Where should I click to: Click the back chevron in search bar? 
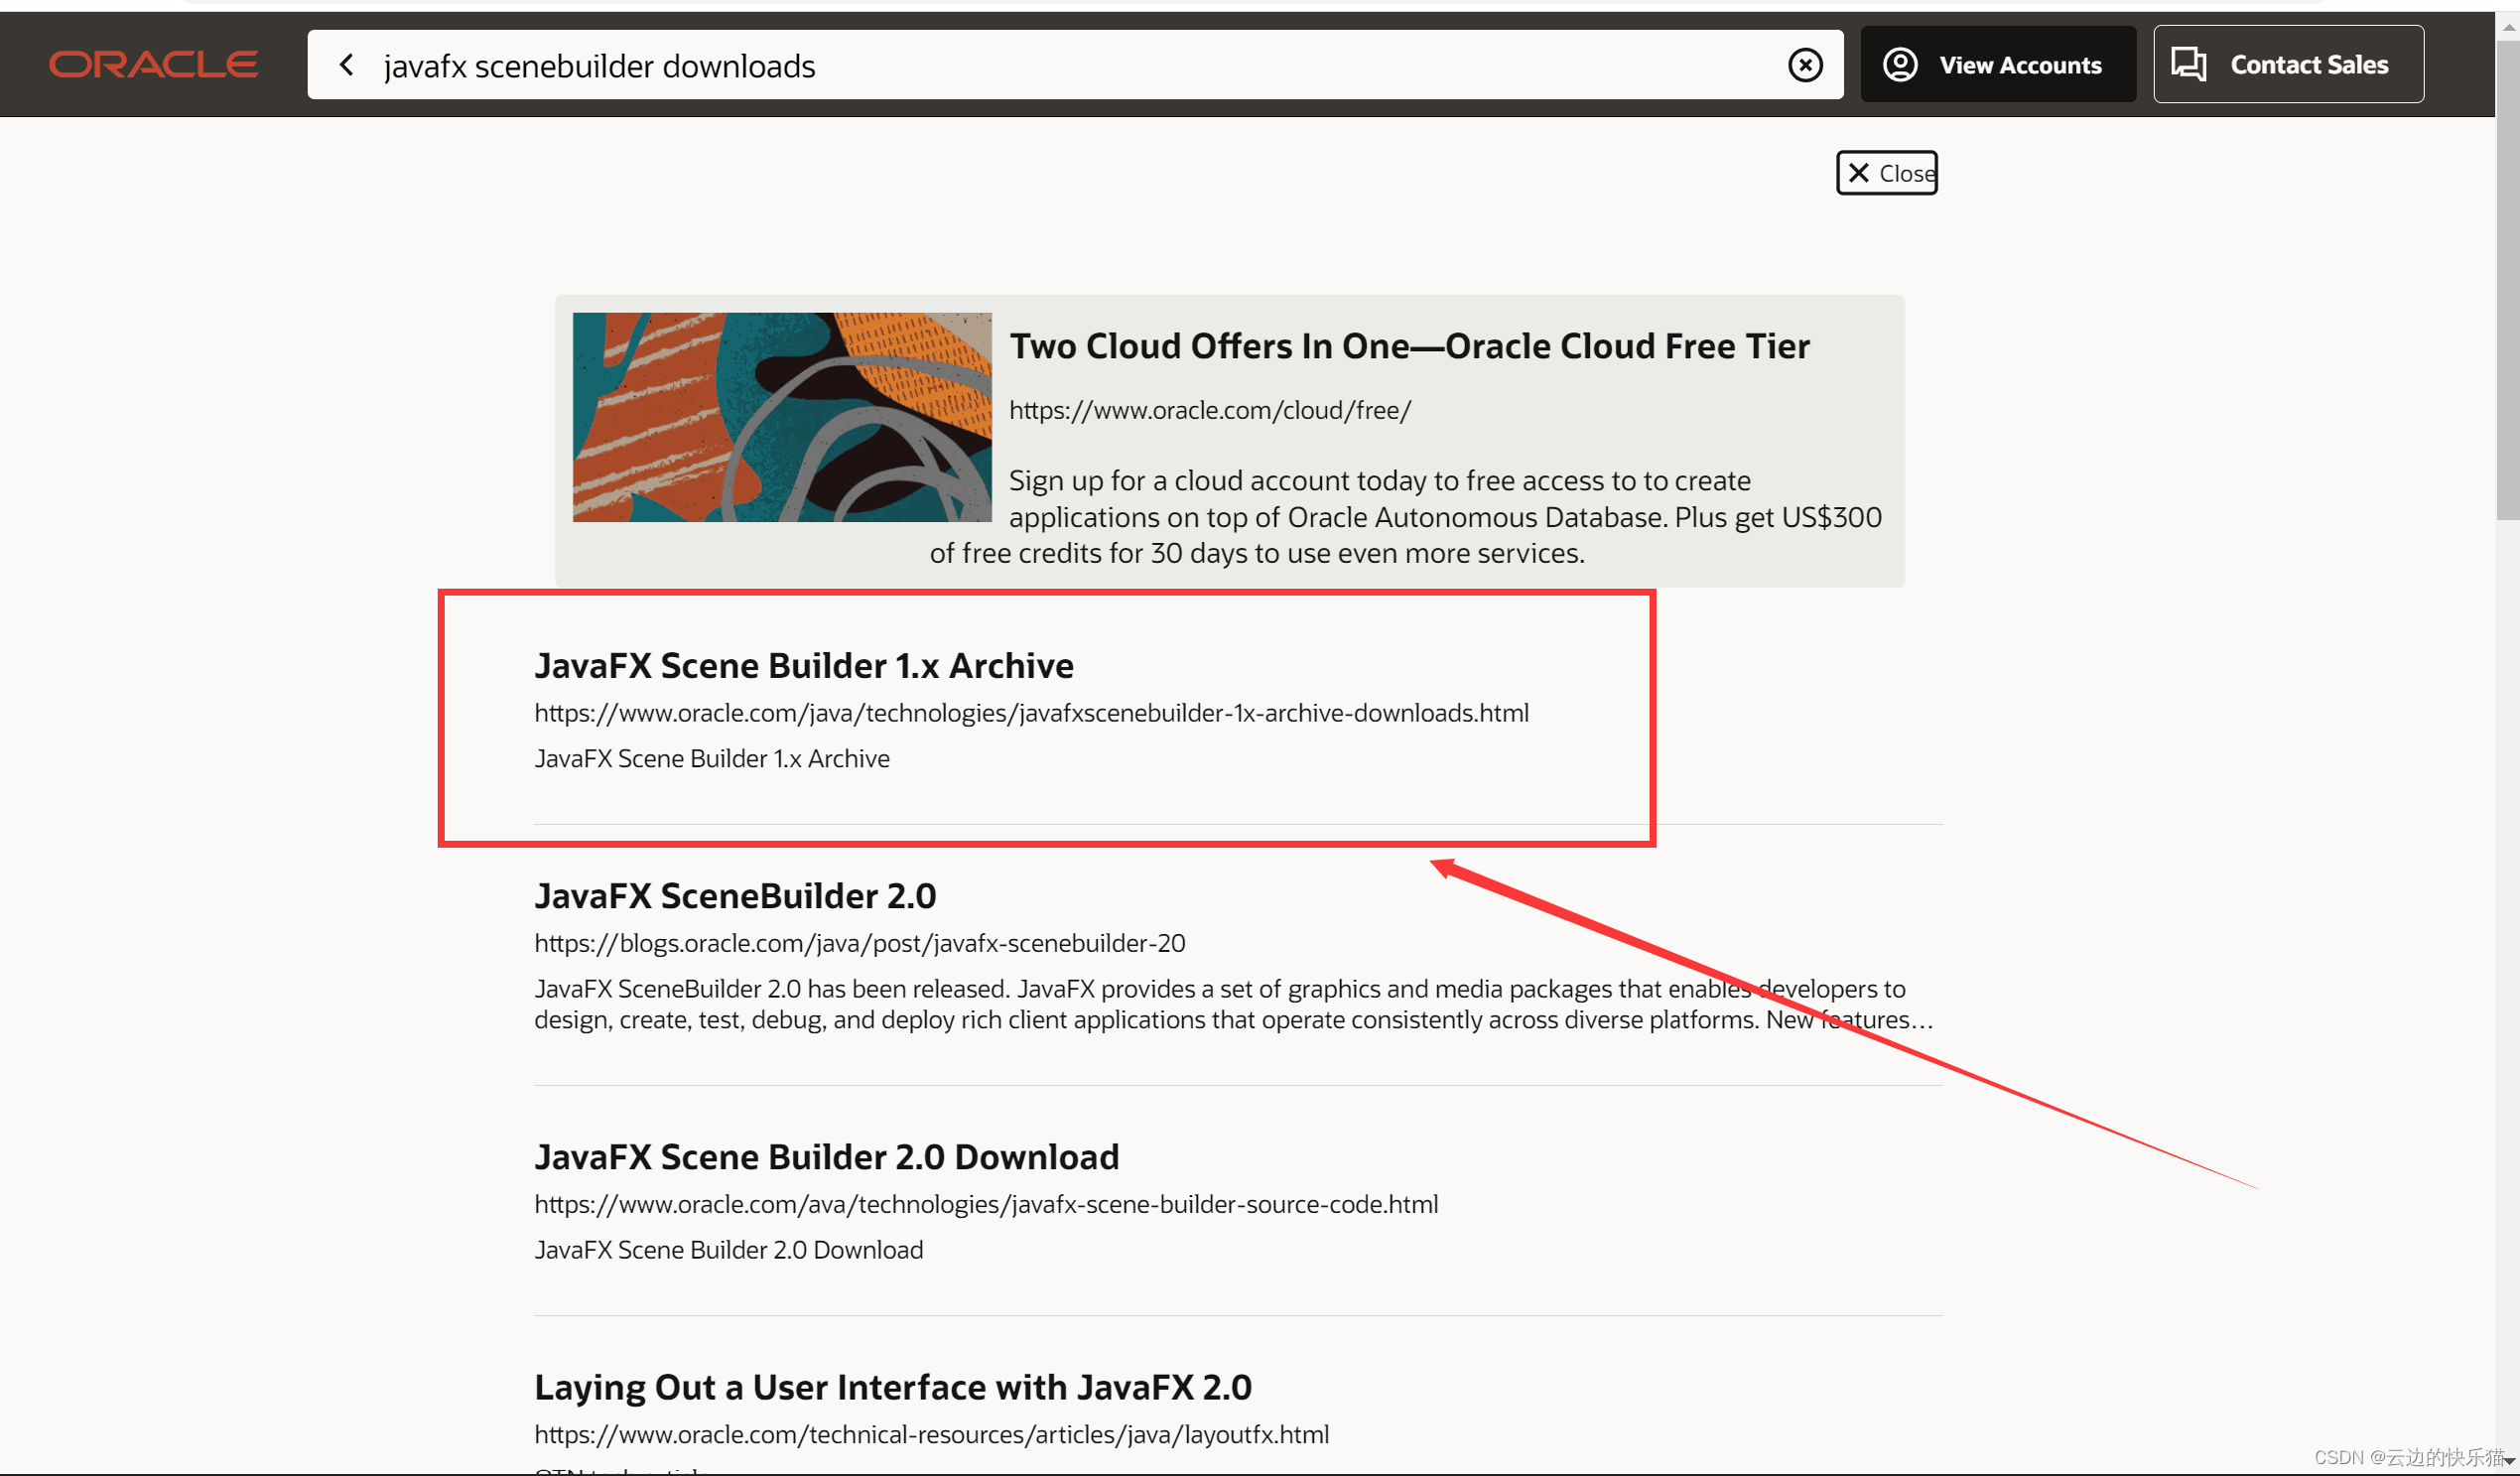tap(347, 65)
